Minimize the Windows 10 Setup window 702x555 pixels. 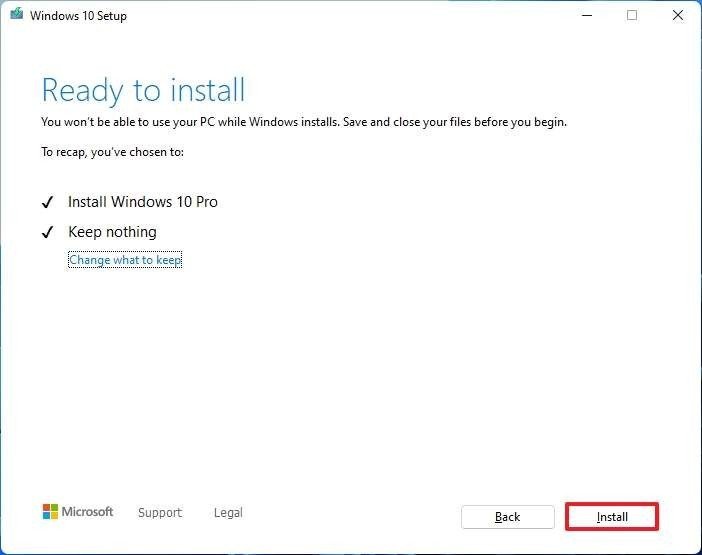point(587,15)
